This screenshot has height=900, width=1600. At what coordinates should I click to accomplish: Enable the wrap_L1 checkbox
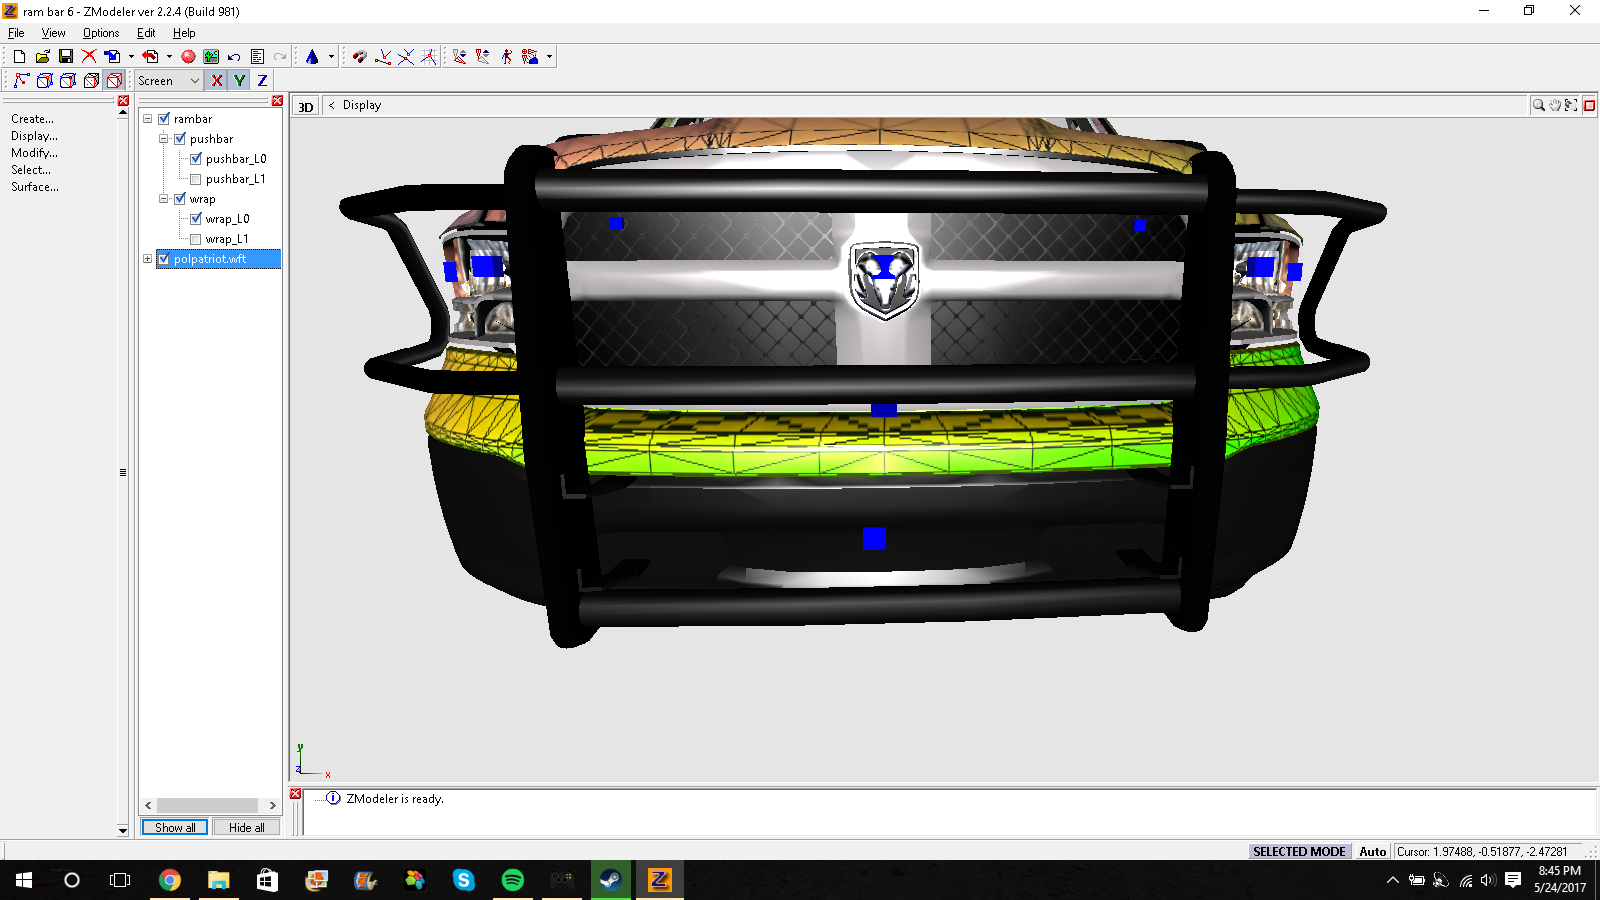(x=196, y=239)
